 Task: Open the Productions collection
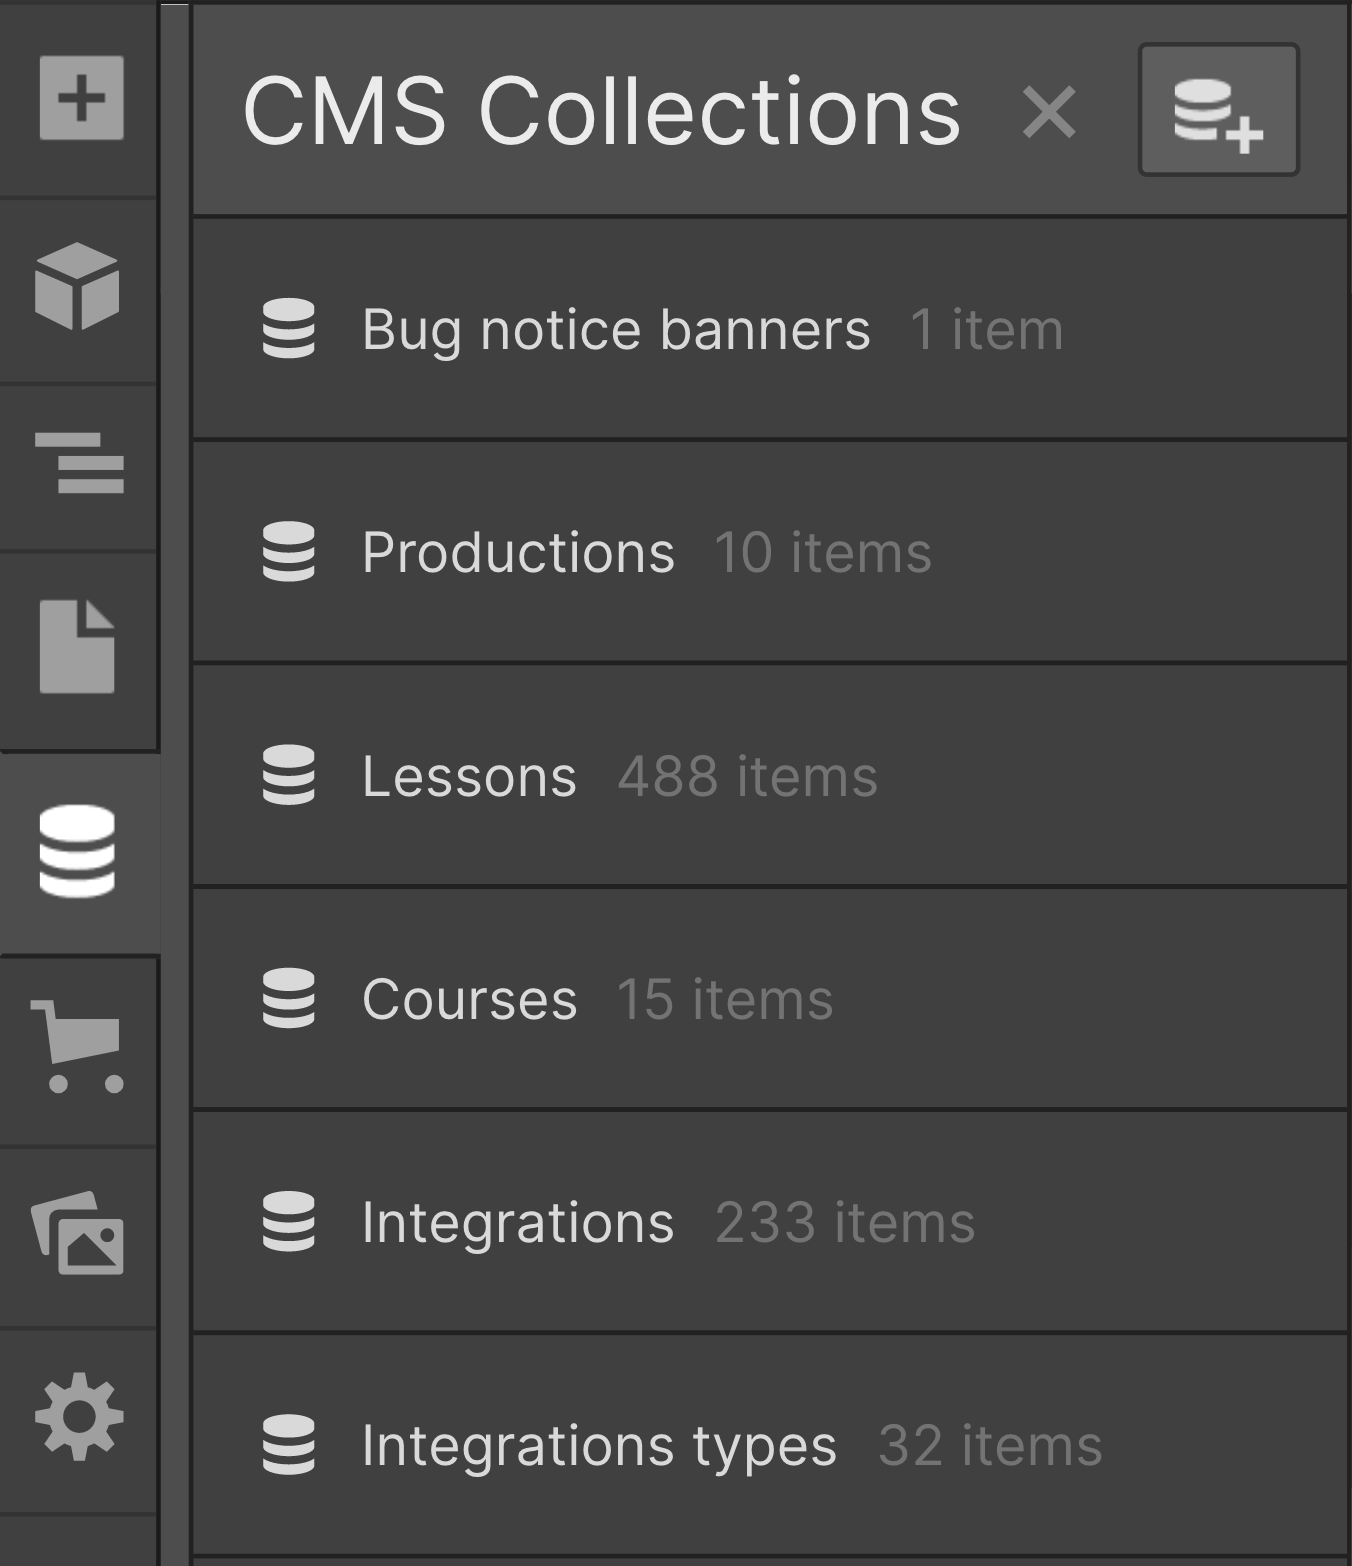coord(770,552)
